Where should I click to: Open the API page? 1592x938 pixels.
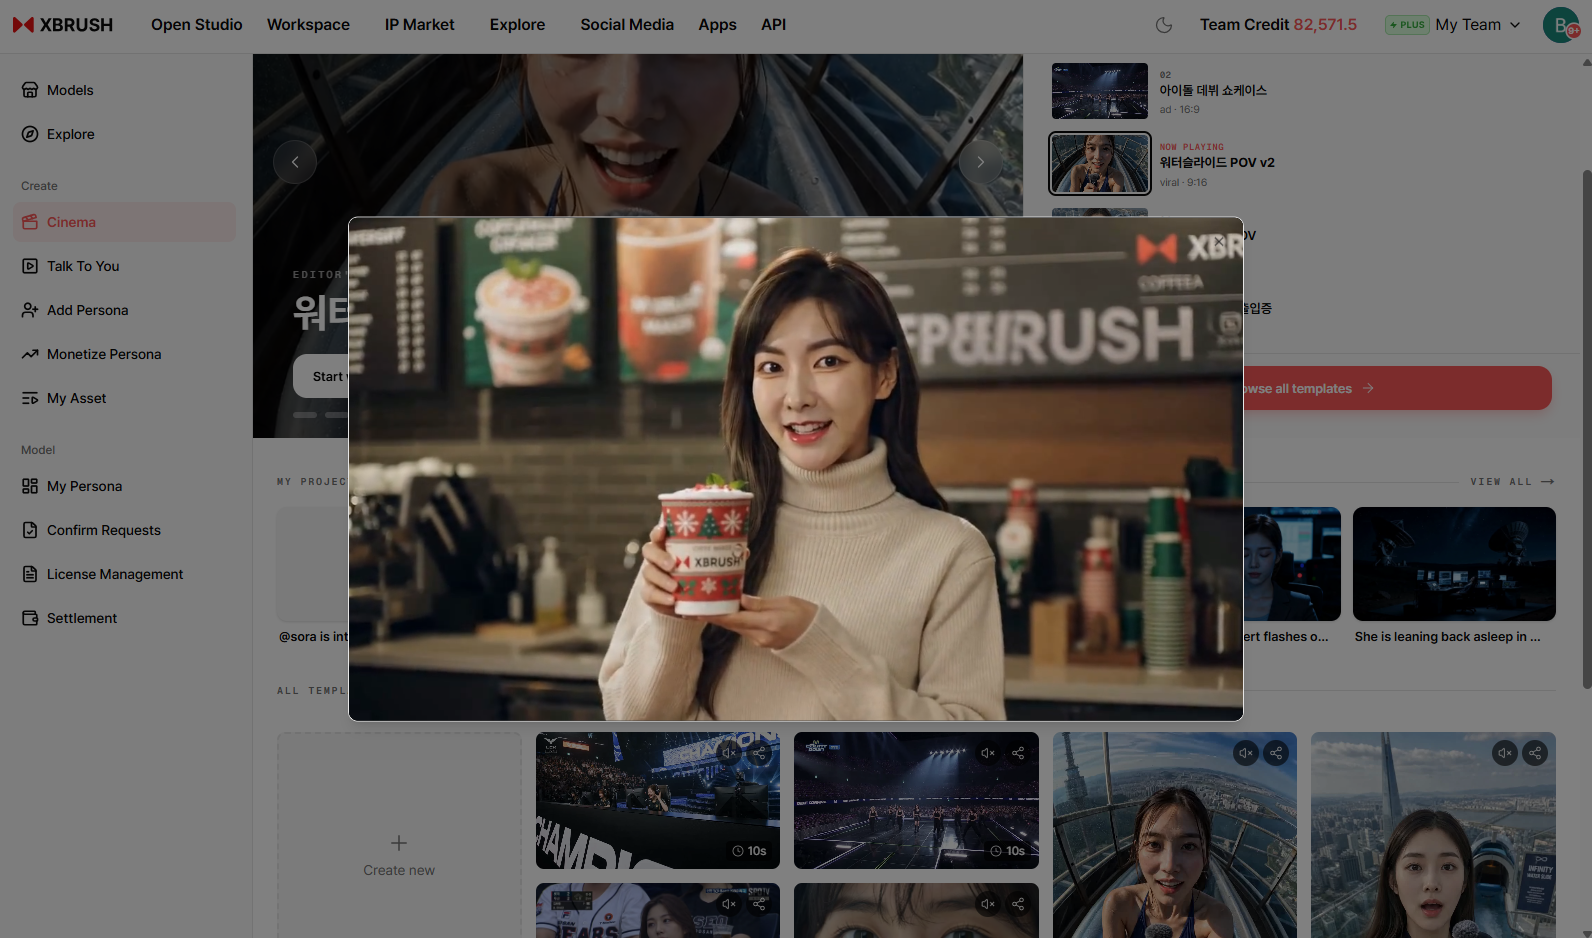click(774, 25)
